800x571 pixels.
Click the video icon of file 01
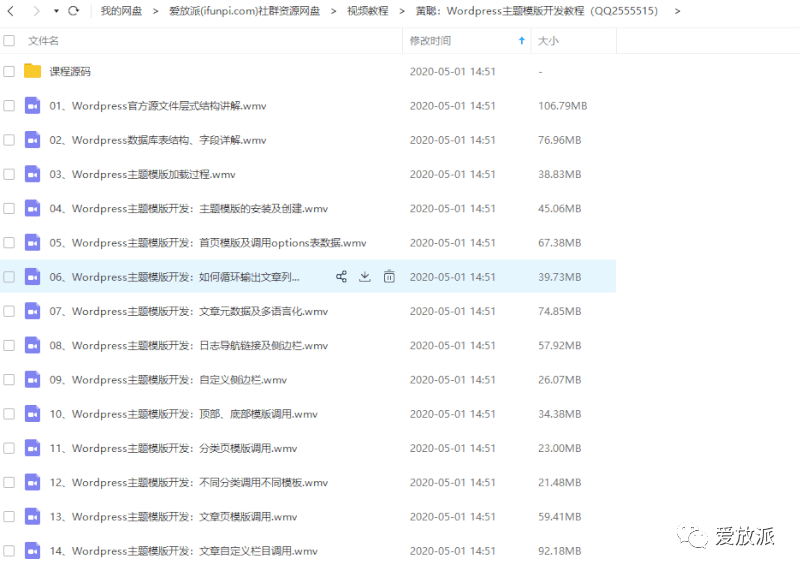click(x=33, y=106)
